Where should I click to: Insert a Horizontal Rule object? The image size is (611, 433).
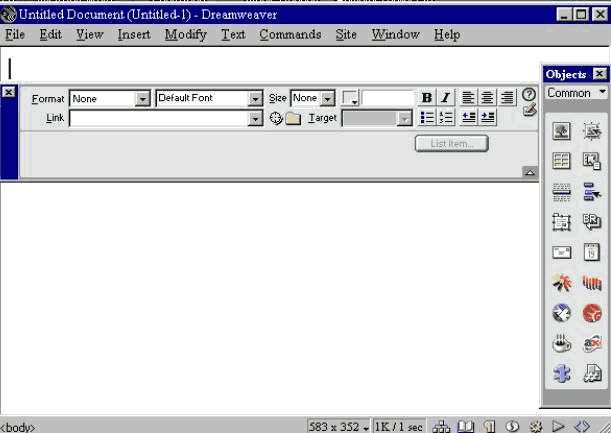562,192
